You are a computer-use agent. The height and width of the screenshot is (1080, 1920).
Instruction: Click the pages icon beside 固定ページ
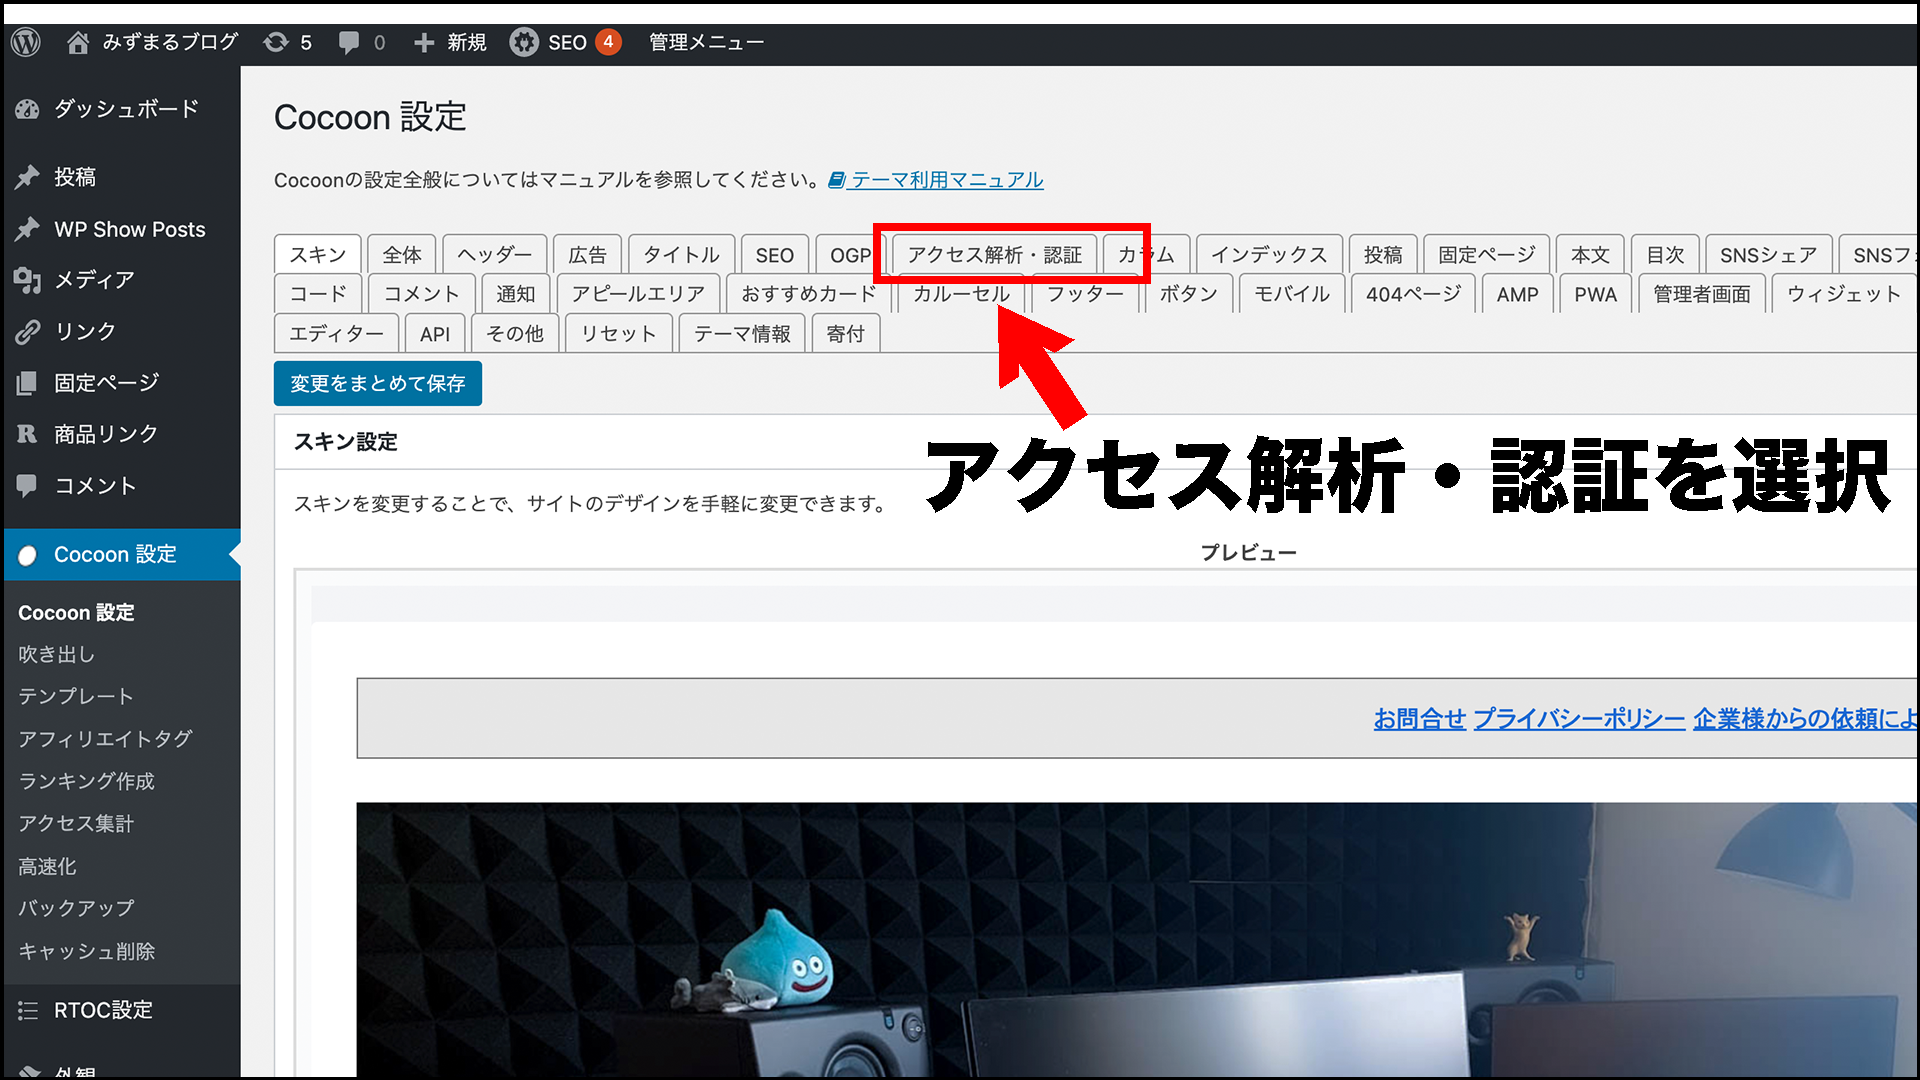coord(28,383)
